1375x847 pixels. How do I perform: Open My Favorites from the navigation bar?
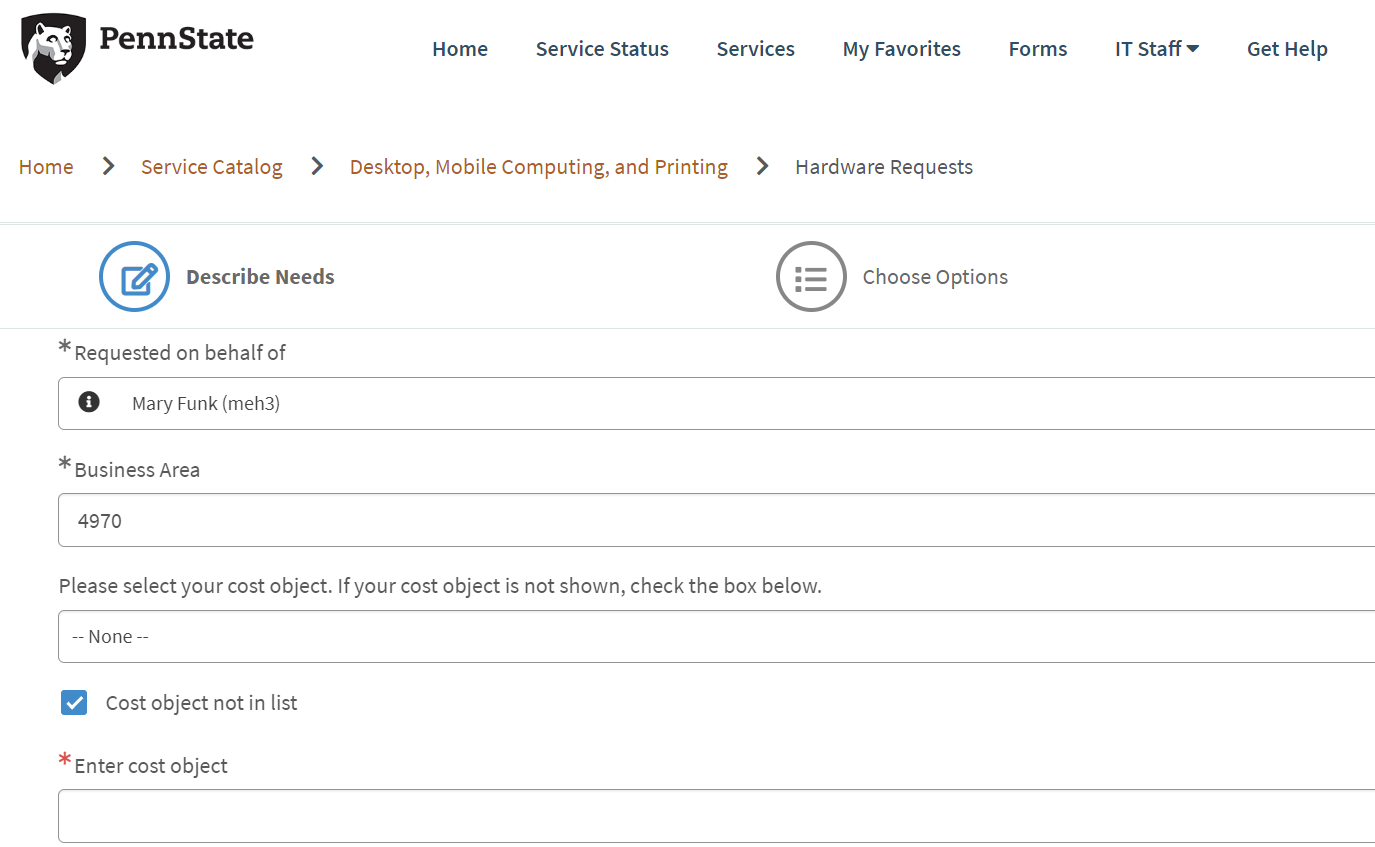(901, 48)
